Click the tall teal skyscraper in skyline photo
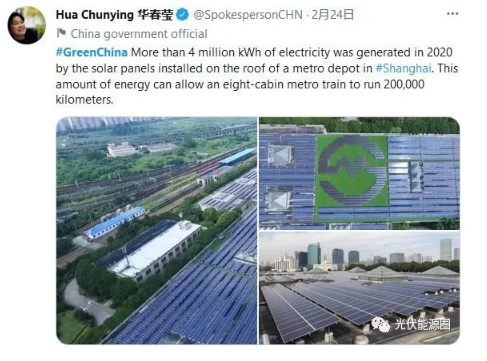487x361 pixels. click(x=314, y=255)
